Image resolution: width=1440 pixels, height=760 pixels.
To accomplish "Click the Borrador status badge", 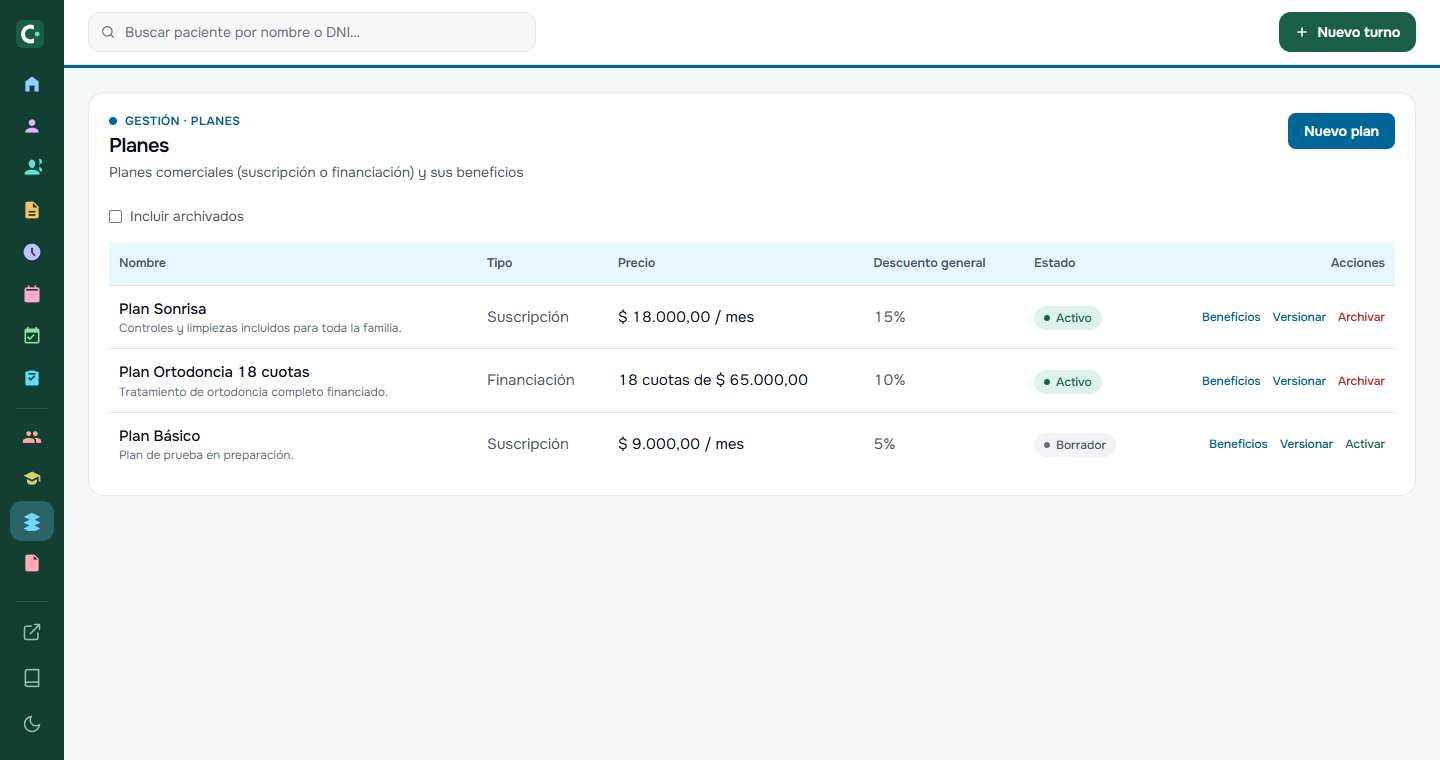I will tap(1075, 445).
